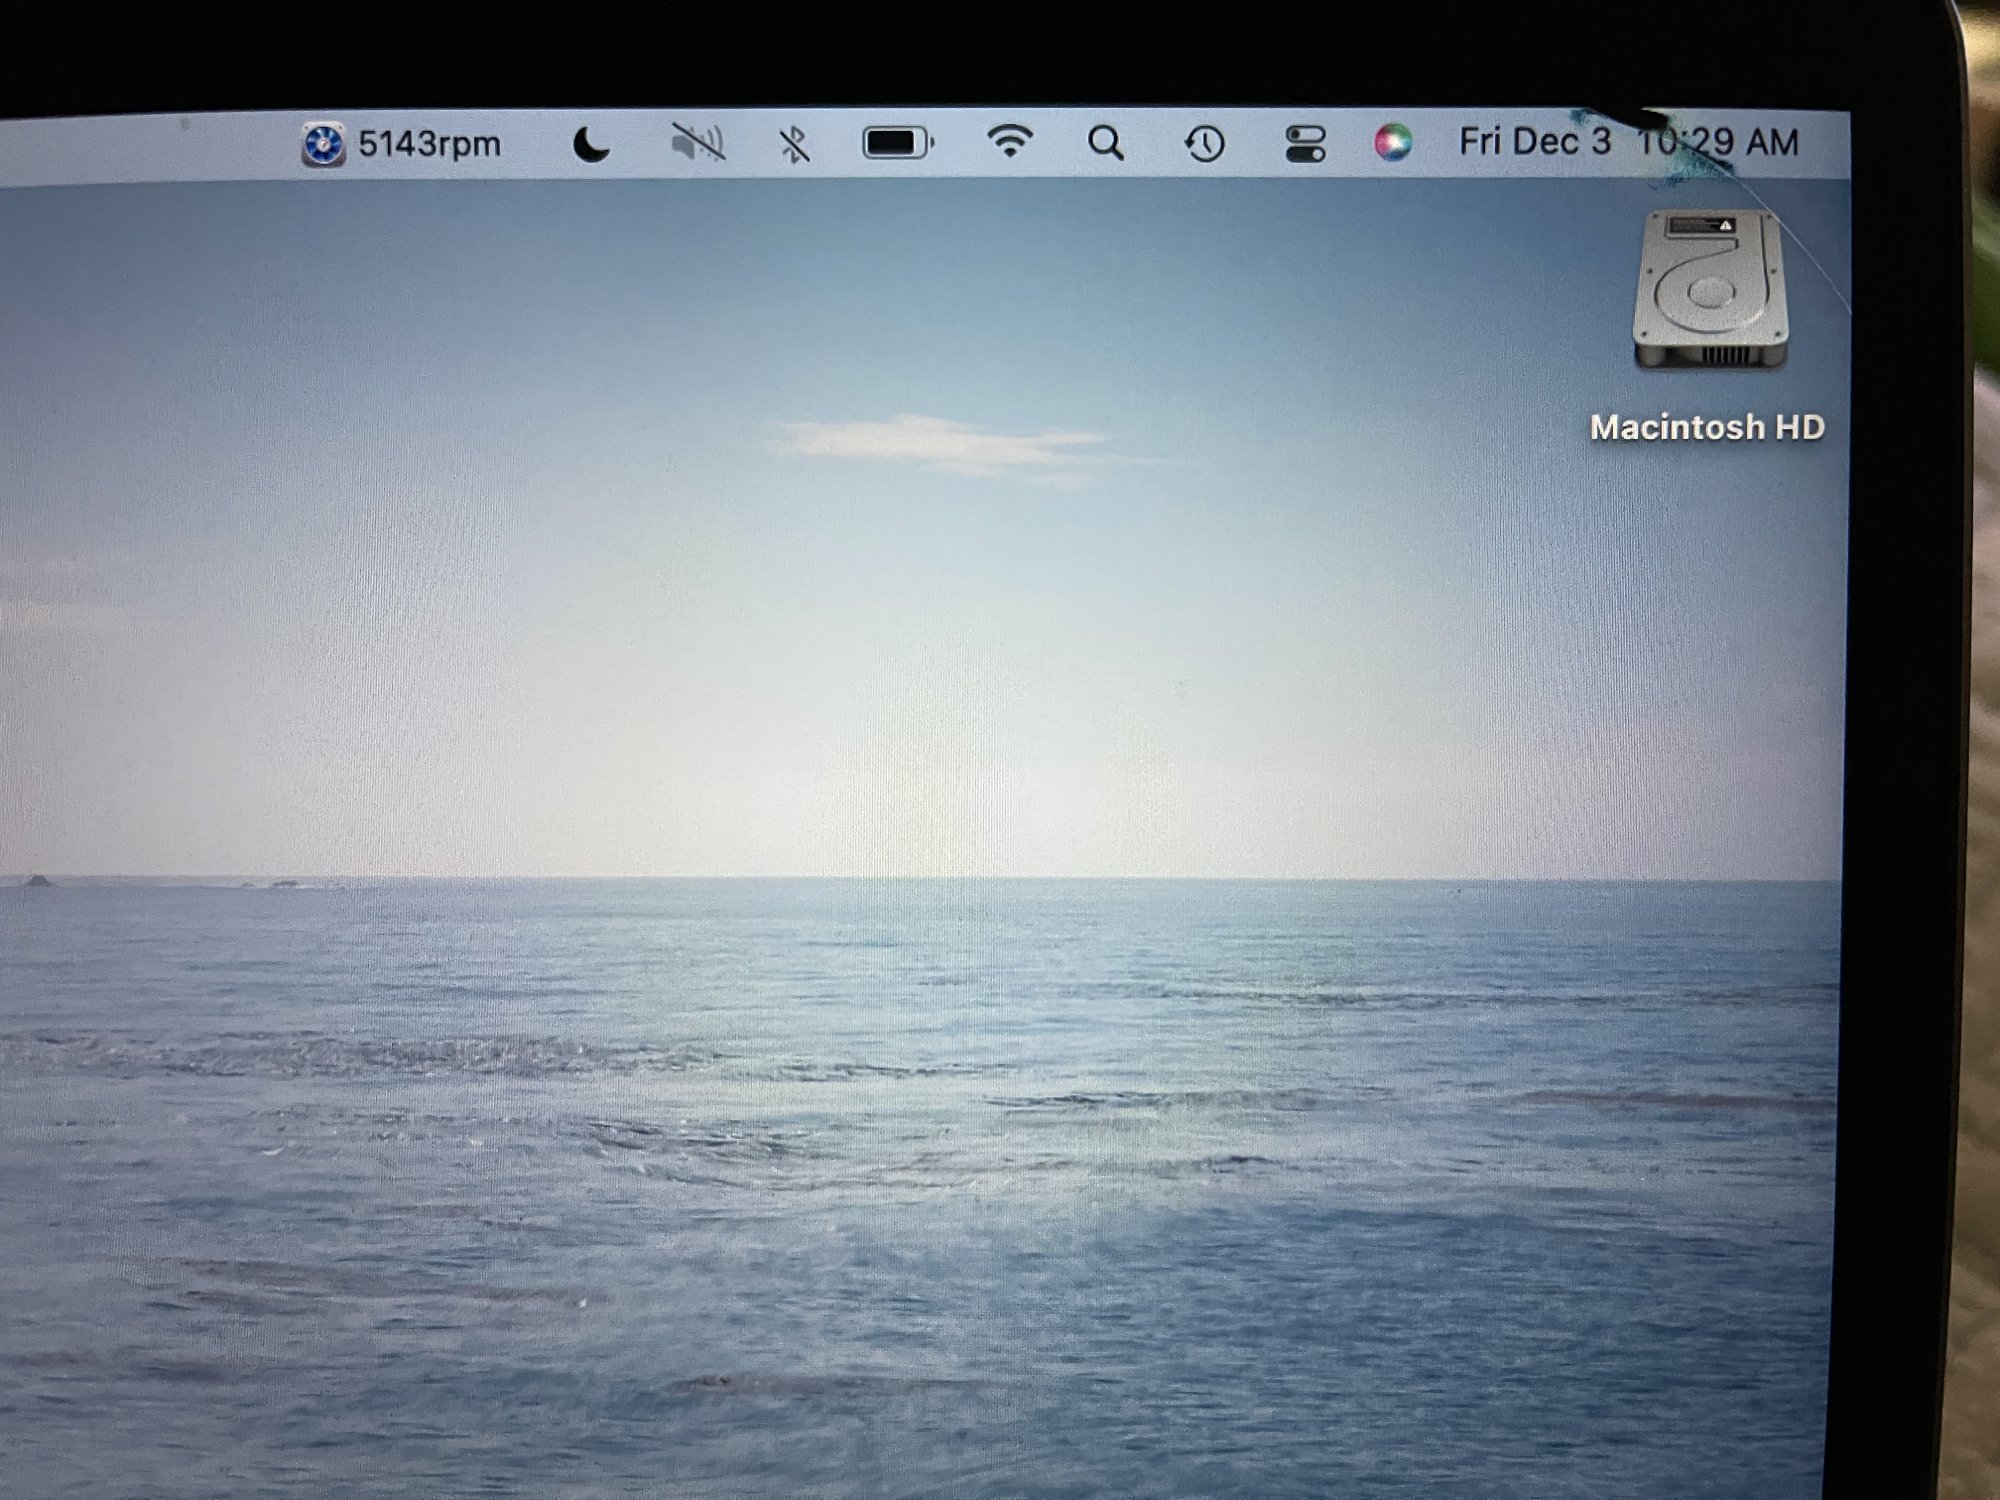Toggle Do Not Disturb moon icon
Image resolution: width=2000 pixels, height=1500 pixels.
click(x=591, y=145)
